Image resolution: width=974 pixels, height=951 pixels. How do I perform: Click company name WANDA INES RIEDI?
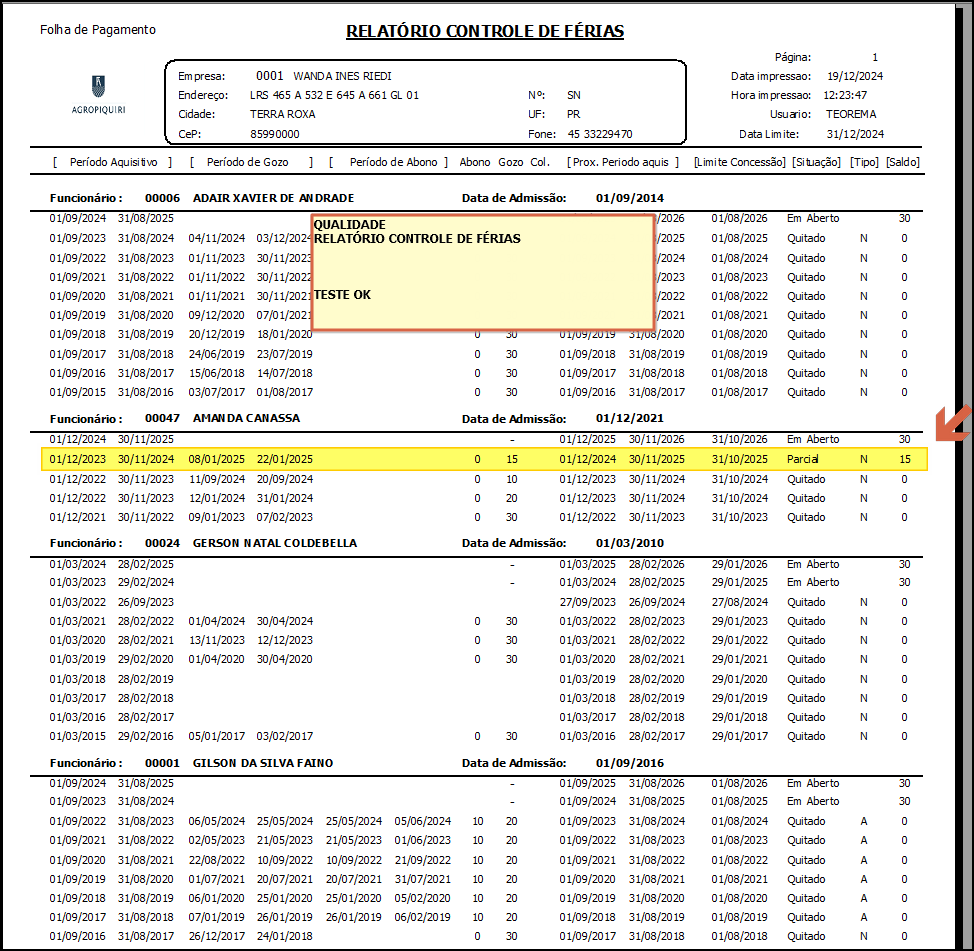pos(342,76)
